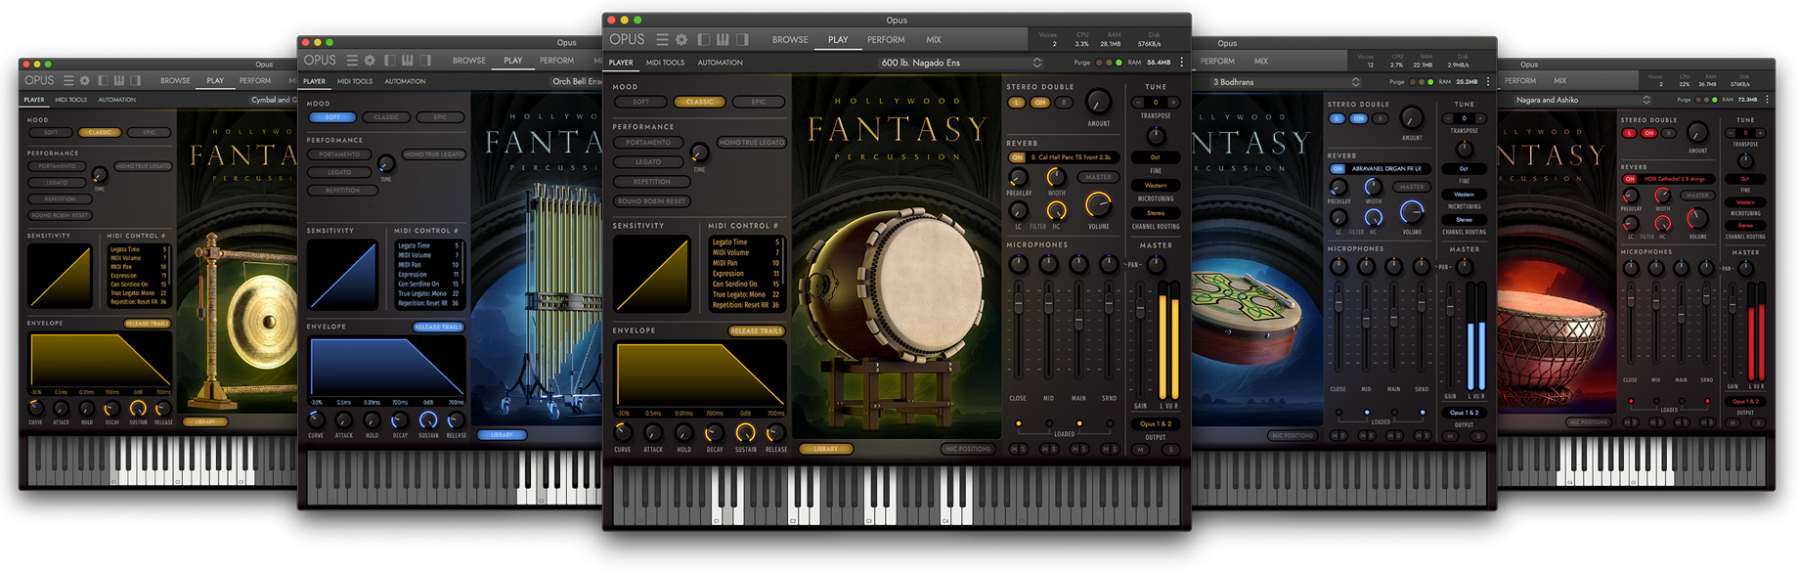
Task: Open the reverb preset S. Cal Hall dropdown
Action: (x=1072, y=157)
